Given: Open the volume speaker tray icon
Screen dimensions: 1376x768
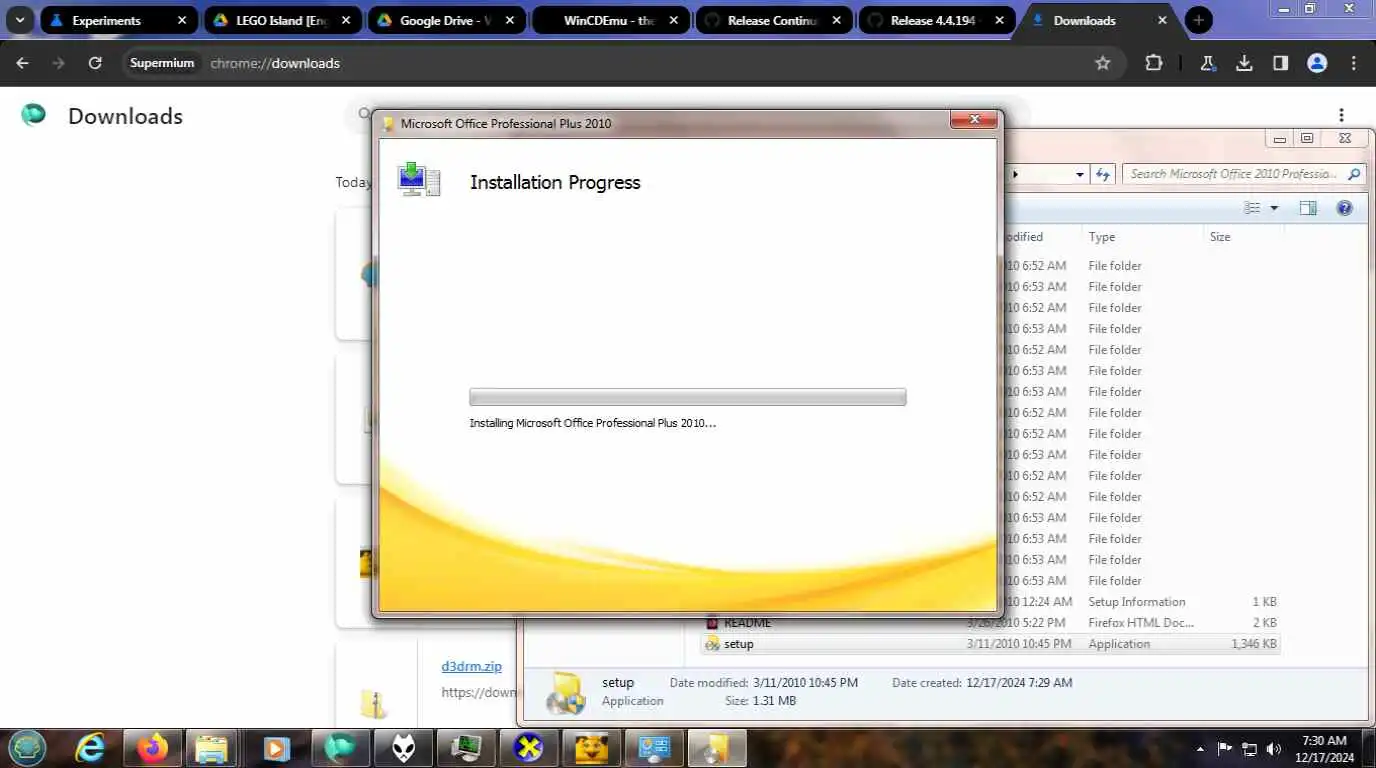Looking at the screenshot, I should pos(1273,748).
